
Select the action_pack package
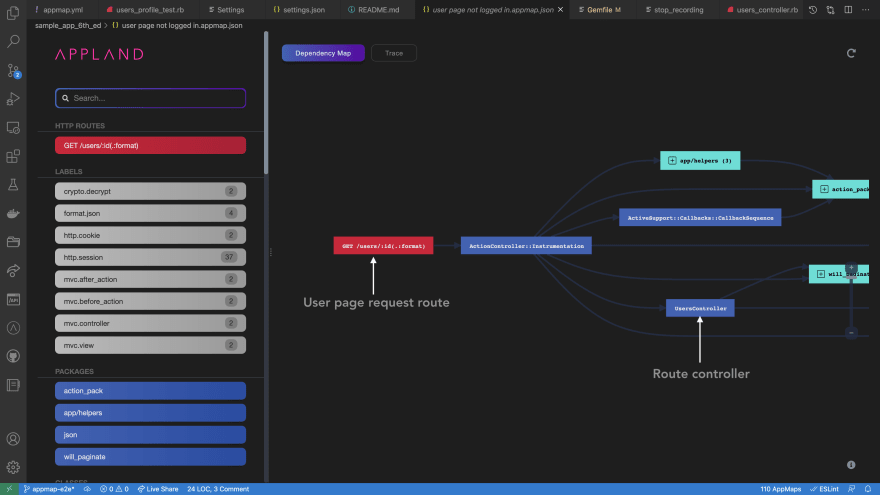(150, 391)
